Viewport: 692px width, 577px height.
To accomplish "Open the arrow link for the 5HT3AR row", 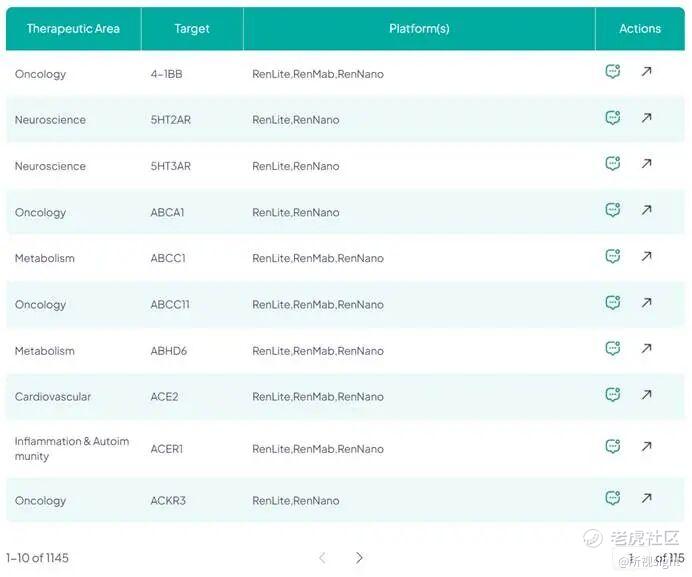I will coord(647,164).
